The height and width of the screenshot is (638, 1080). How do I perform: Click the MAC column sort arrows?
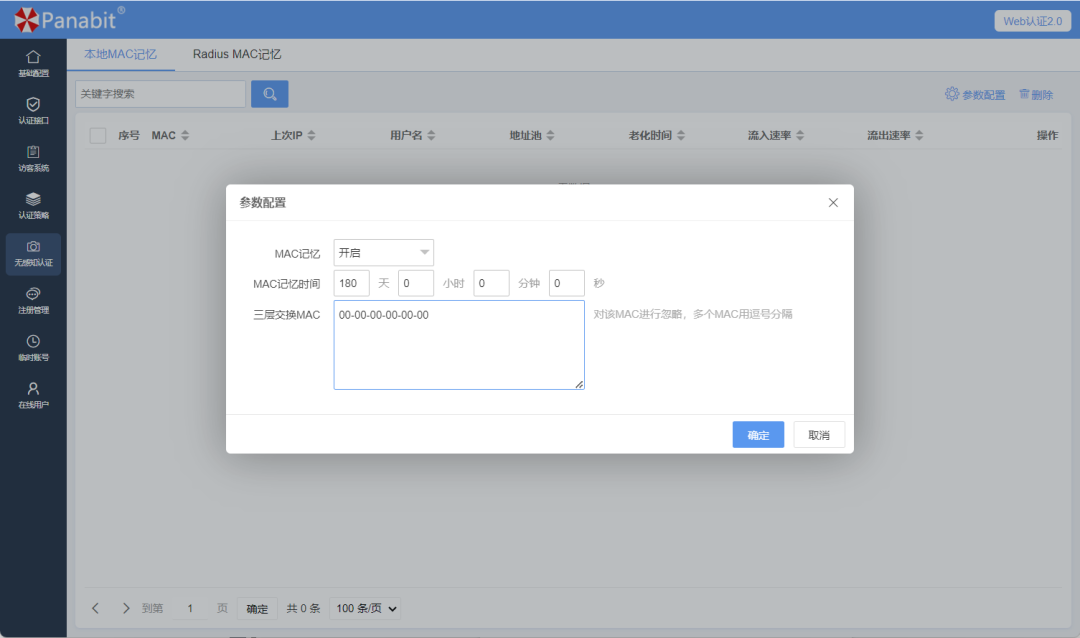tap(186, 135)
